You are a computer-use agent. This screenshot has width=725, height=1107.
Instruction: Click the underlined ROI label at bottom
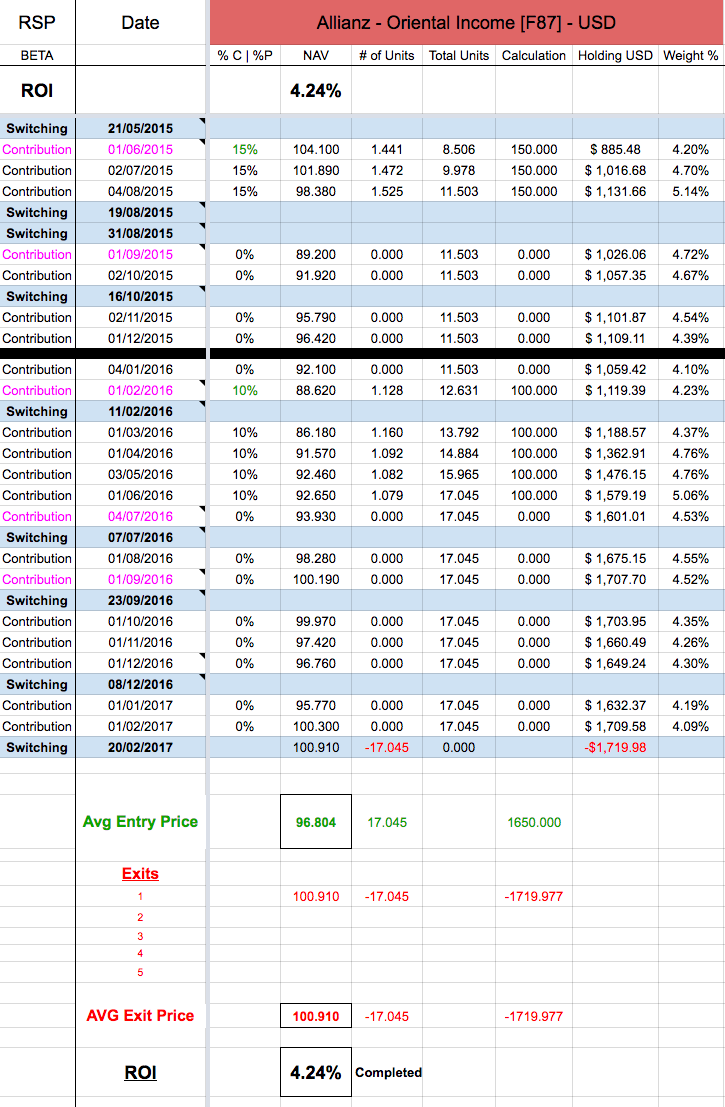pyautogui.click(x=140, y=1072)
